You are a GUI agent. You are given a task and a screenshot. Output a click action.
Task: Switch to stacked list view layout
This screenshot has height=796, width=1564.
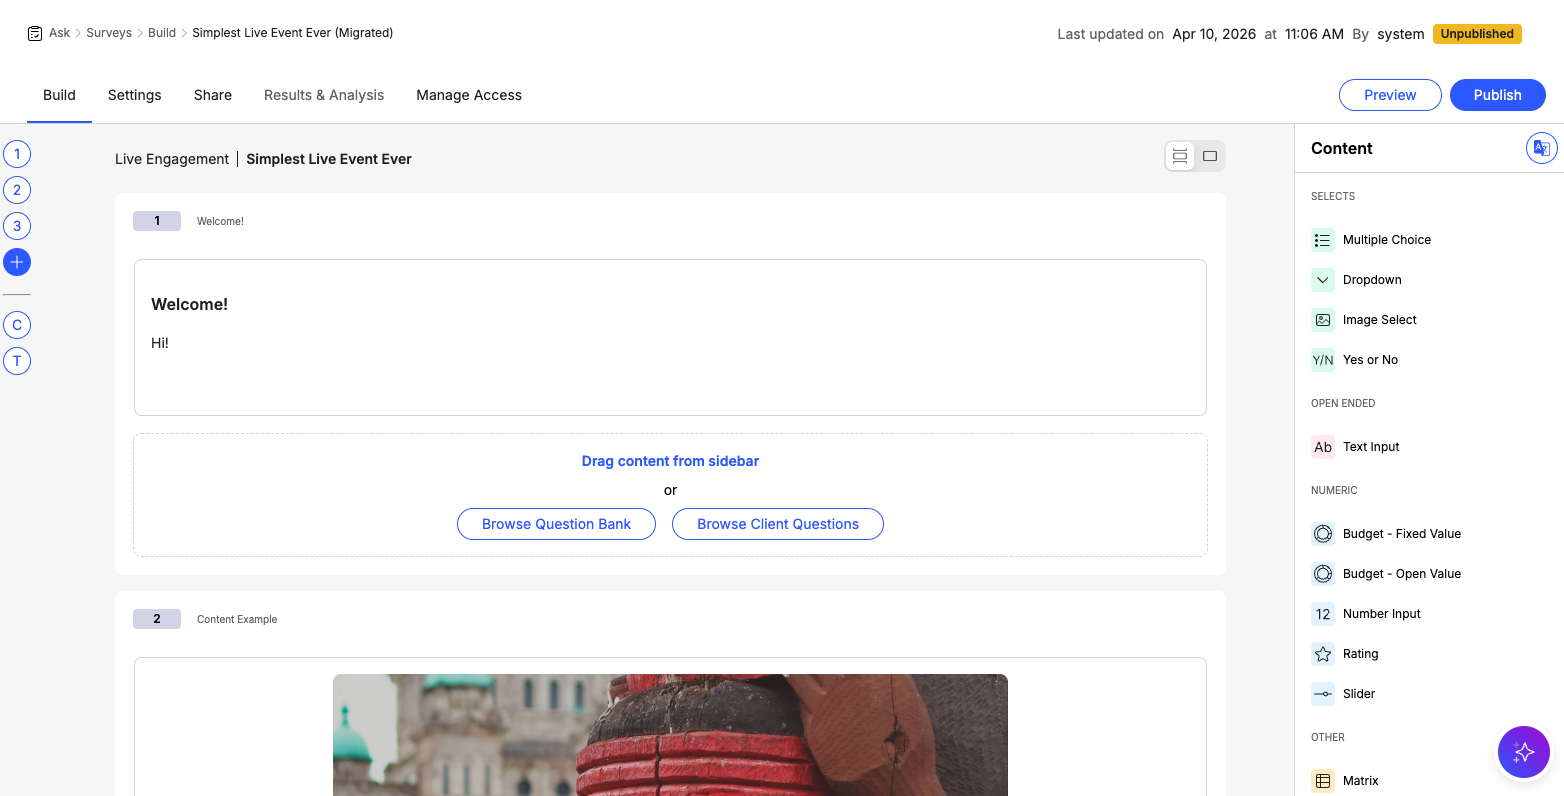point(1180,156)
